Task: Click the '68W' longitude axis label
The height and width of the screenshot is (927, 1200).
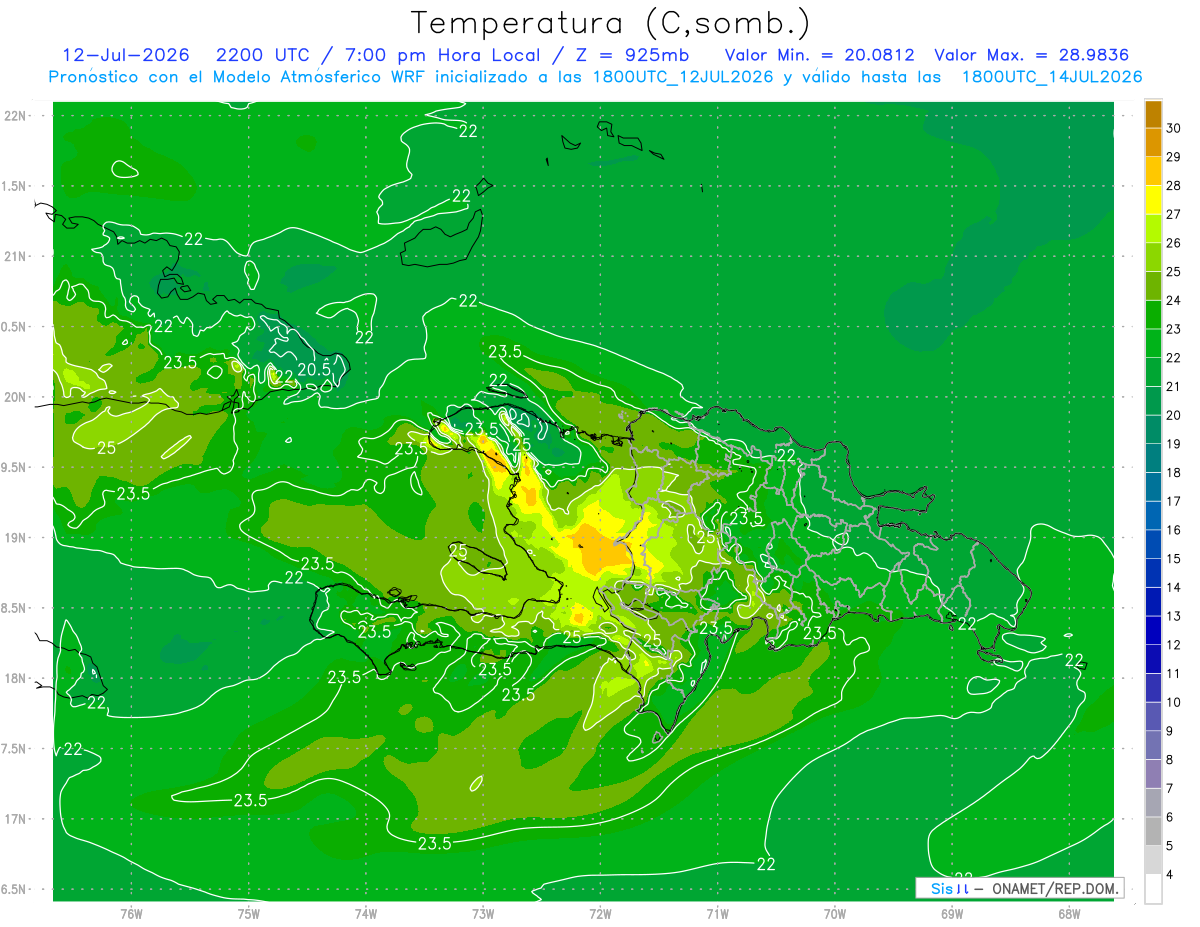Action: [1069, 913]
